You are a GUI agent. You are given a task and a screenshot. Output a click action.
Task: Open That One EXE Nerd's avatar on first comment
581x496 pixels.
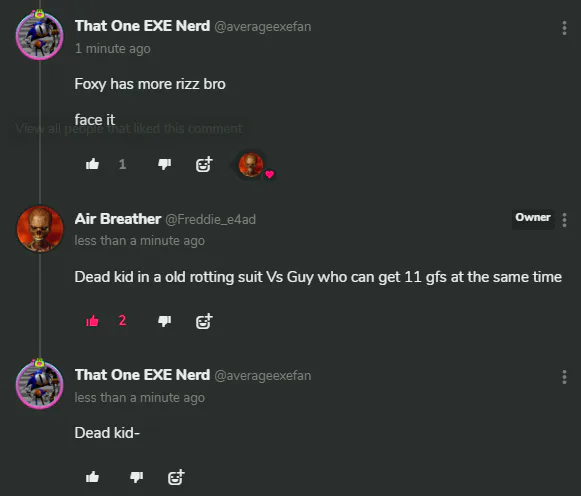(x=40, y=35)
